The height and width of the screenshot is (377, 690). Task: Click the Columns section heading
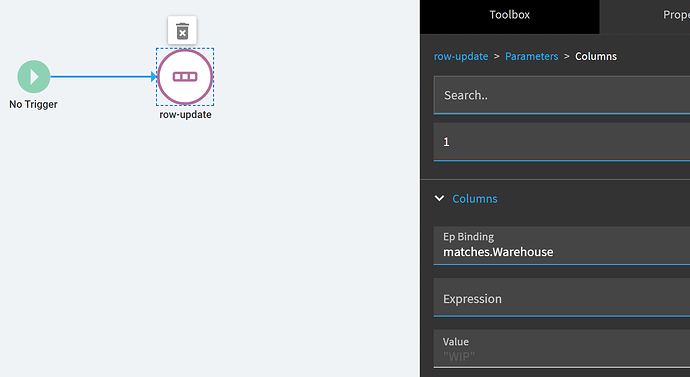475,199
